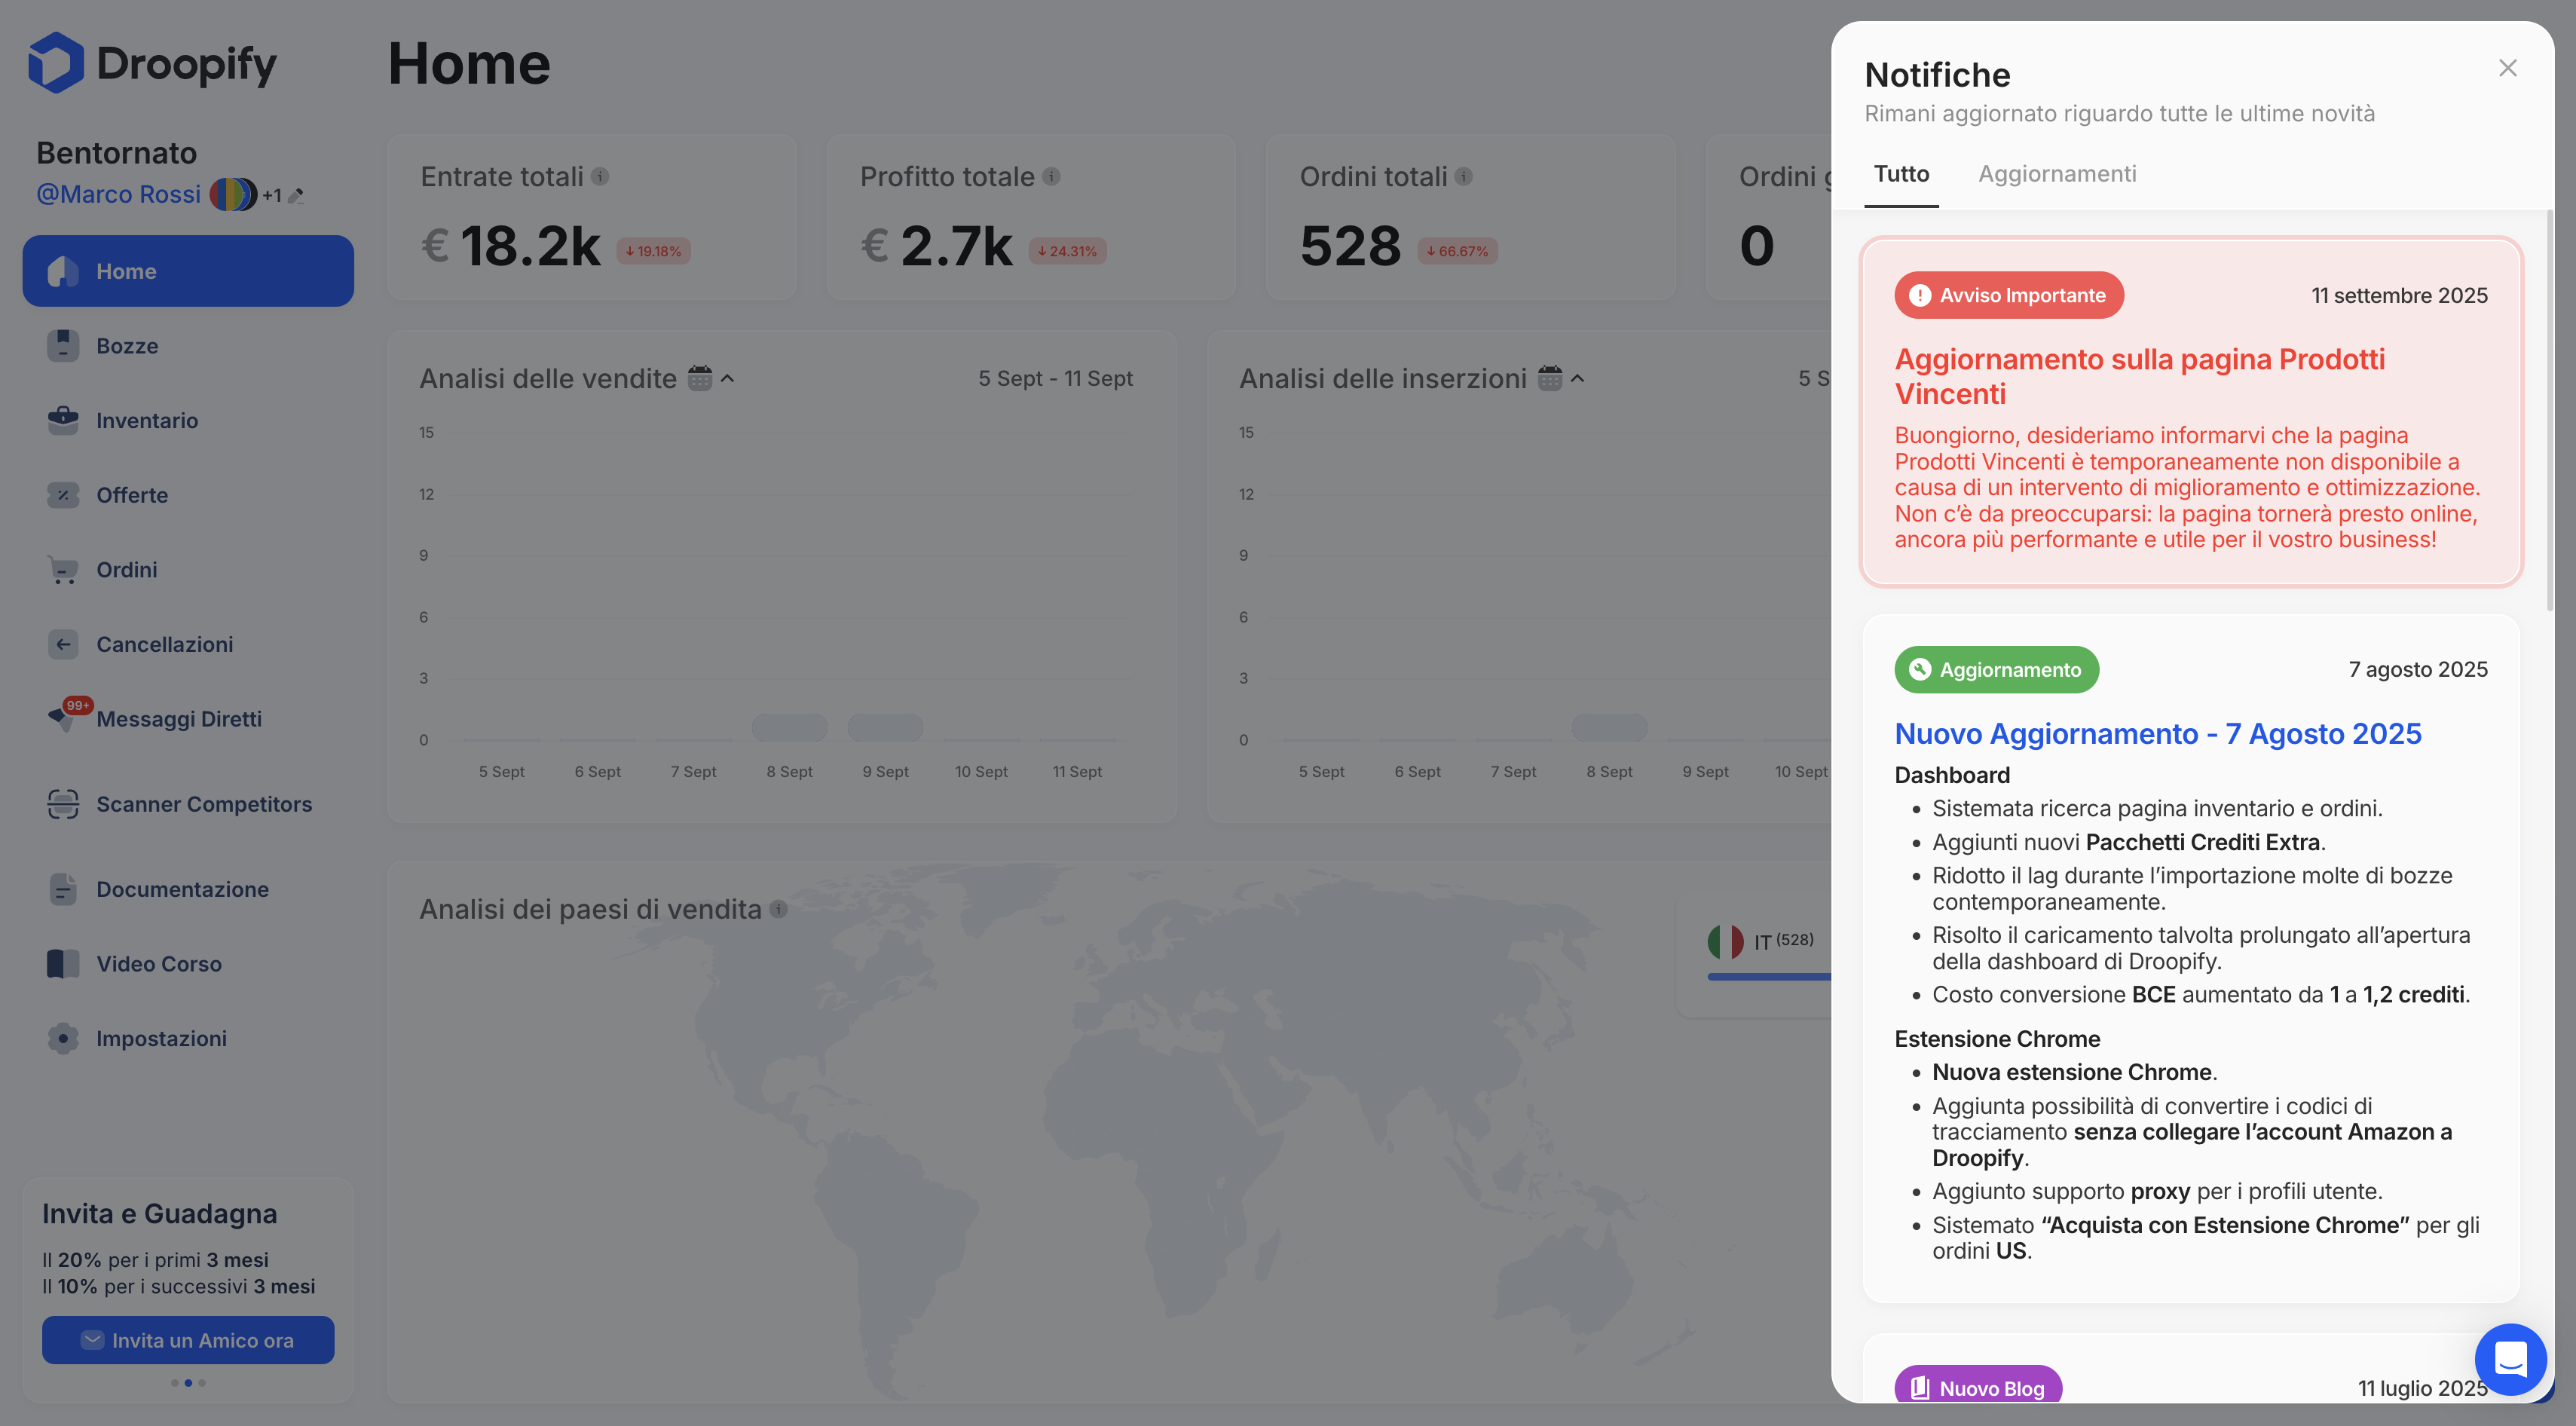Viewport: 2576px width, 1426px height.
Task: Open the chat support bubble
Action: click(x=2510, y=1359)
